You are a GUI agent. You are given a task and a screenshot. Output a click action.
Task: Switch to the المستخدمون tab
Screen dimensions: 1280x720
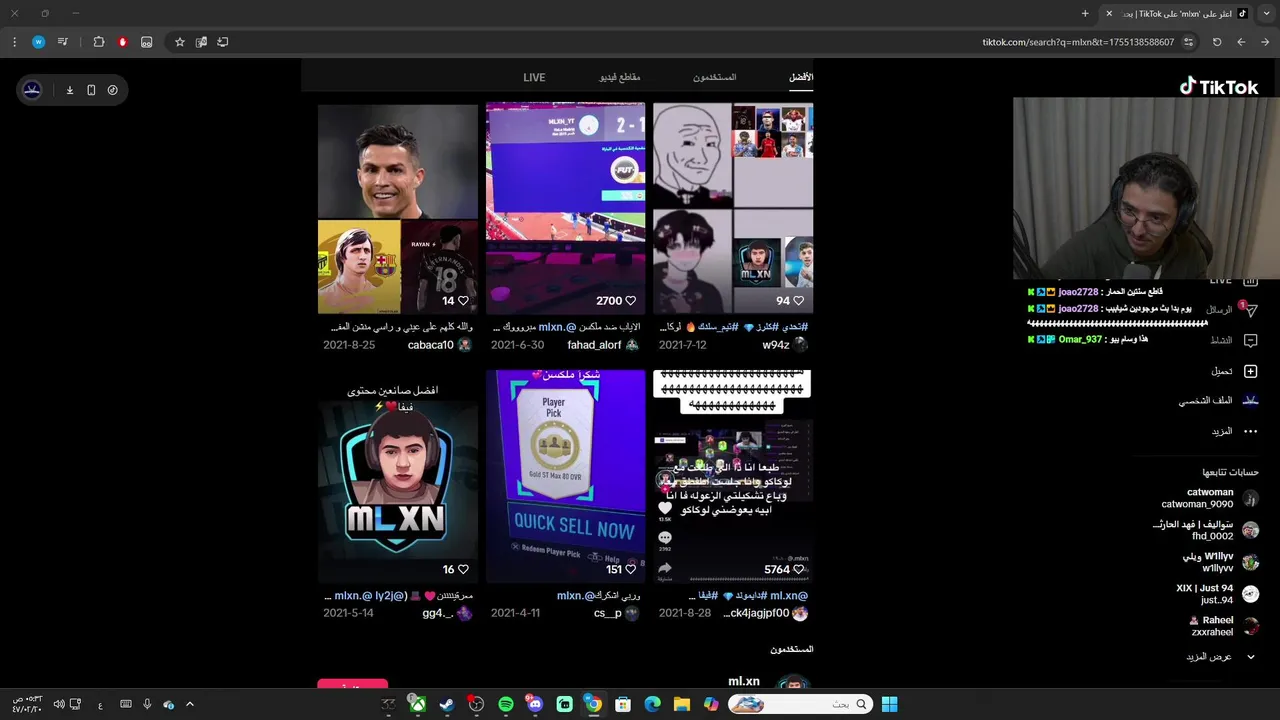715,78
